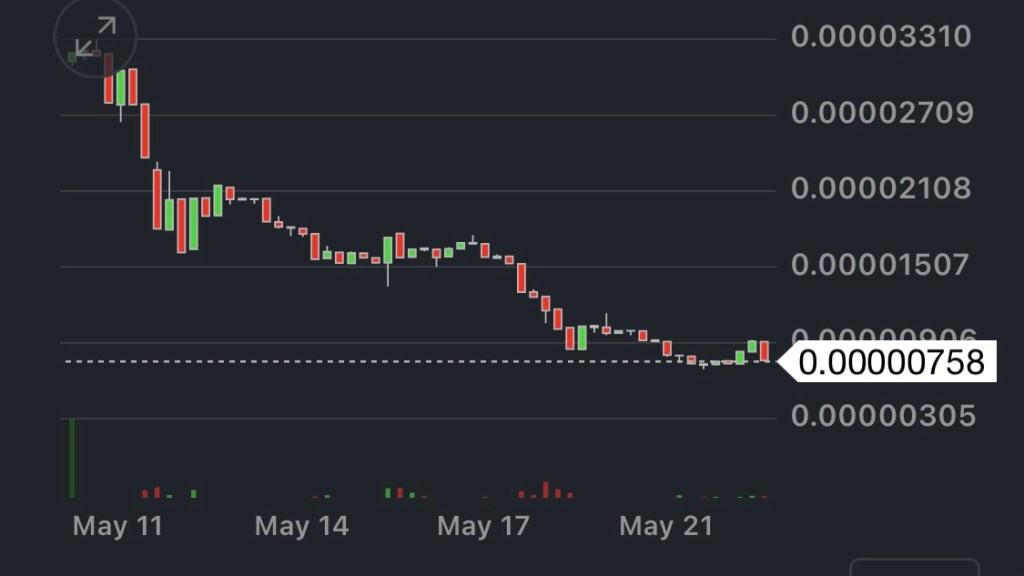Click the partially visible button at bottom right

click(x=914, y=567)
